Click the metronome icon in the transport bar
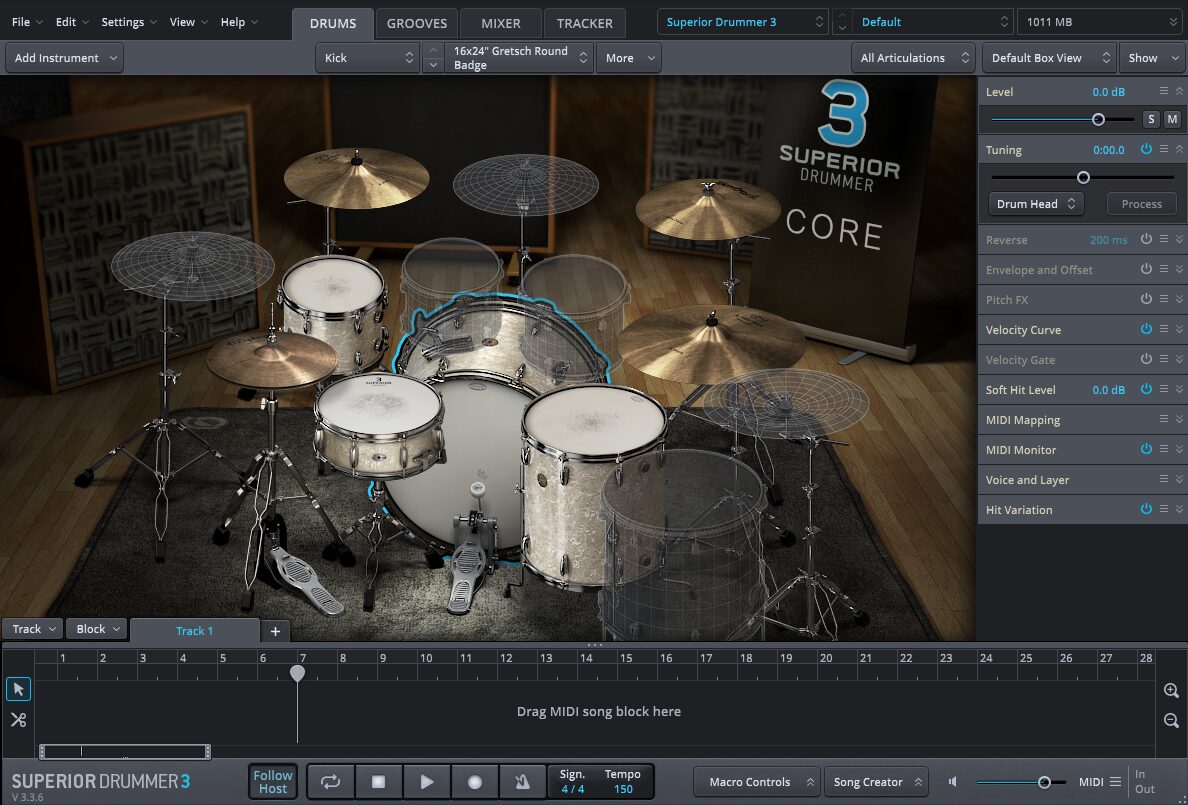The image size is (1188, 805). click(523, 781)
